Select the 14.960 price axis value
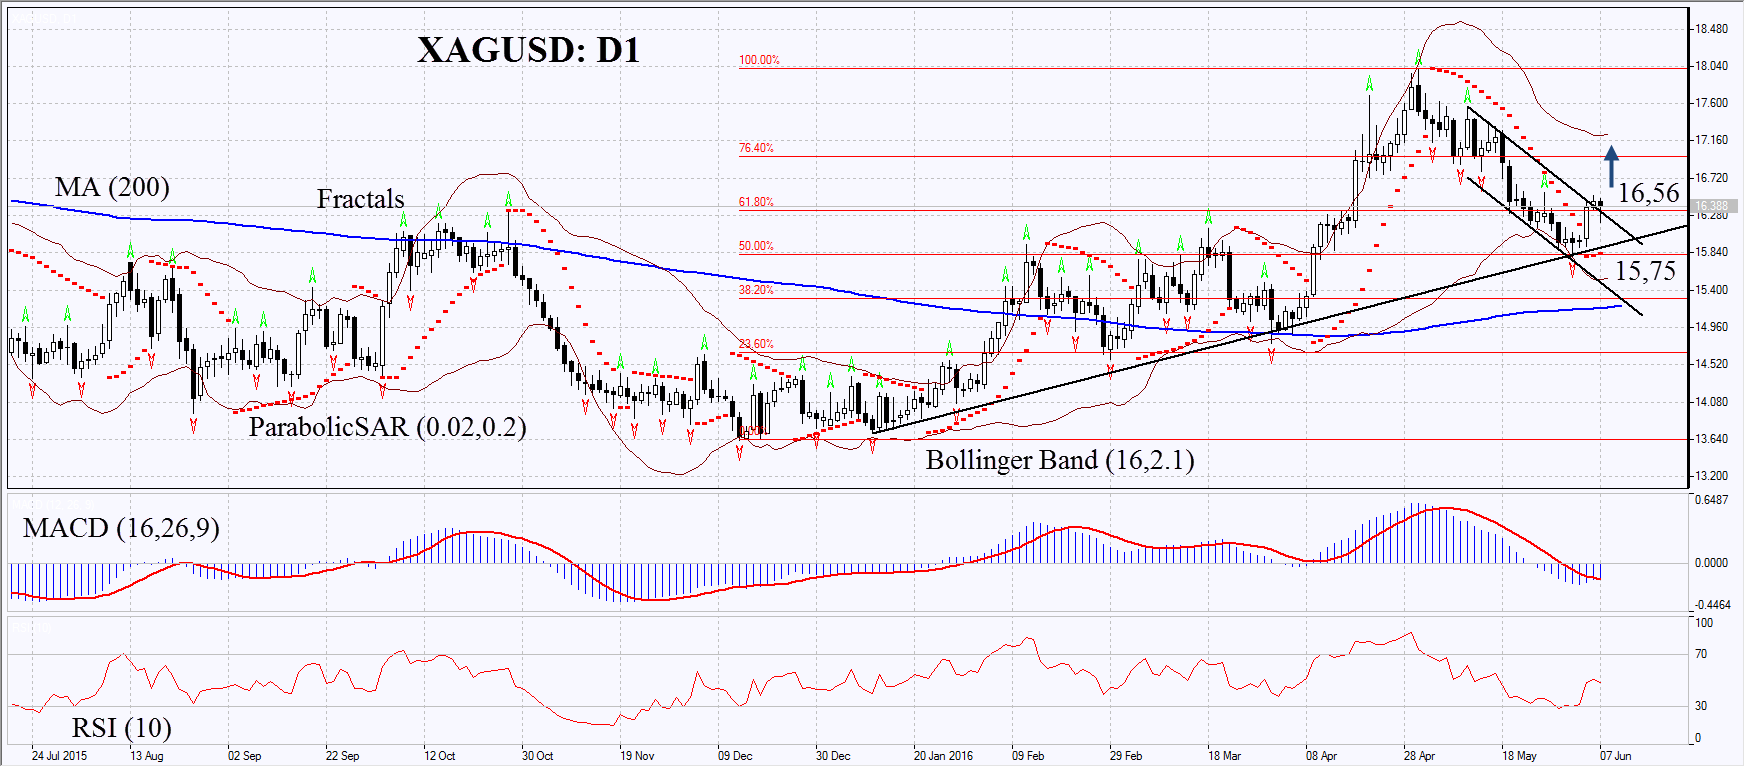This screenshot has width=1745, height=767. point(1711,327)
